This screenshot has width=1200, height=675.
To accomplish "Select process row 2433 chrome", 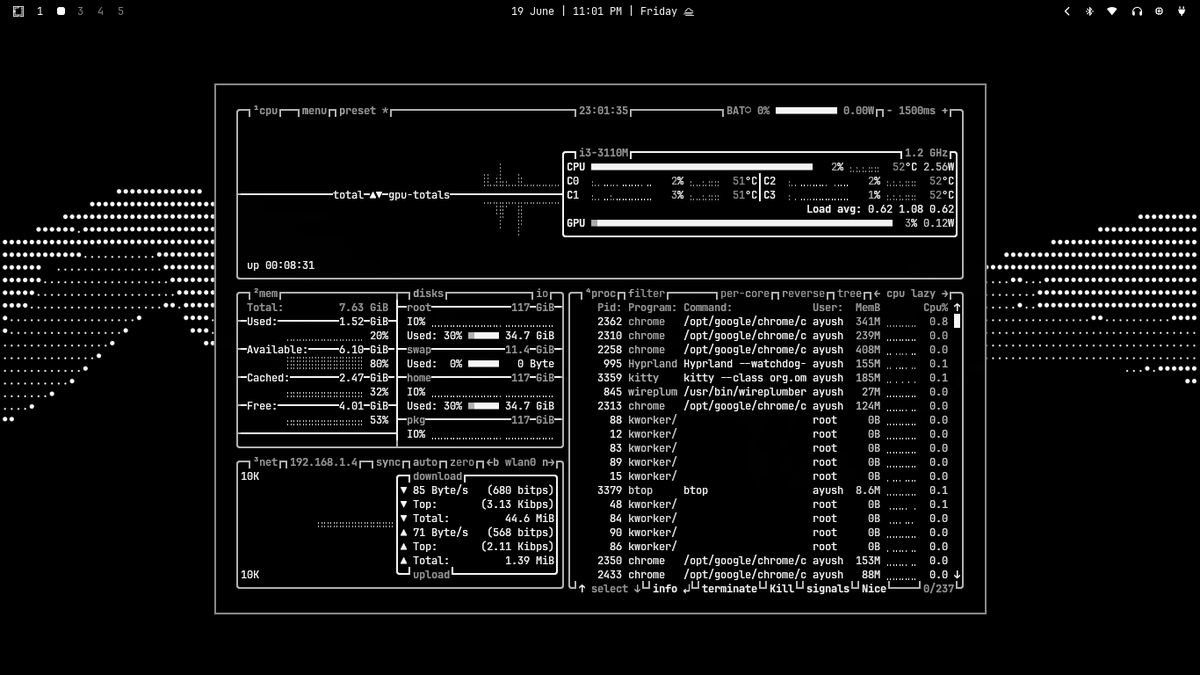I will click(772, 575).
